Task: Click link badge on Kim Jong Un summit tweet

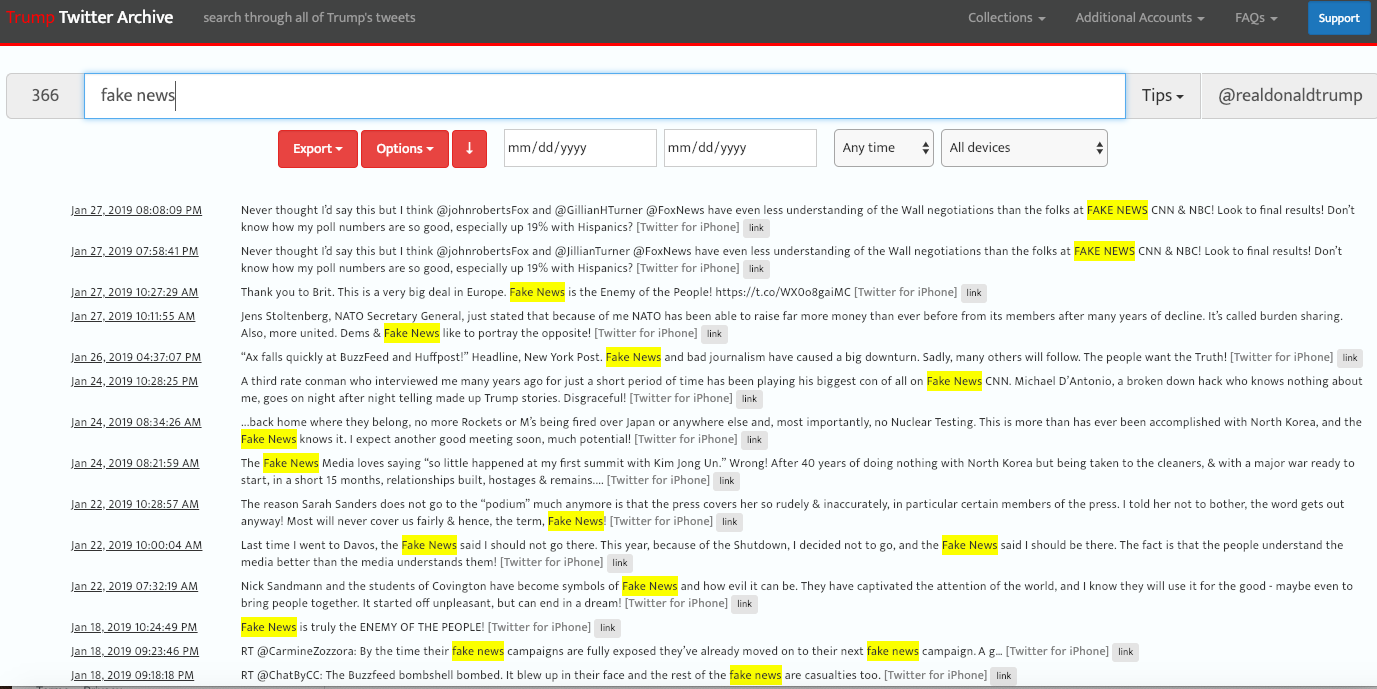Action: coord(727,481)
